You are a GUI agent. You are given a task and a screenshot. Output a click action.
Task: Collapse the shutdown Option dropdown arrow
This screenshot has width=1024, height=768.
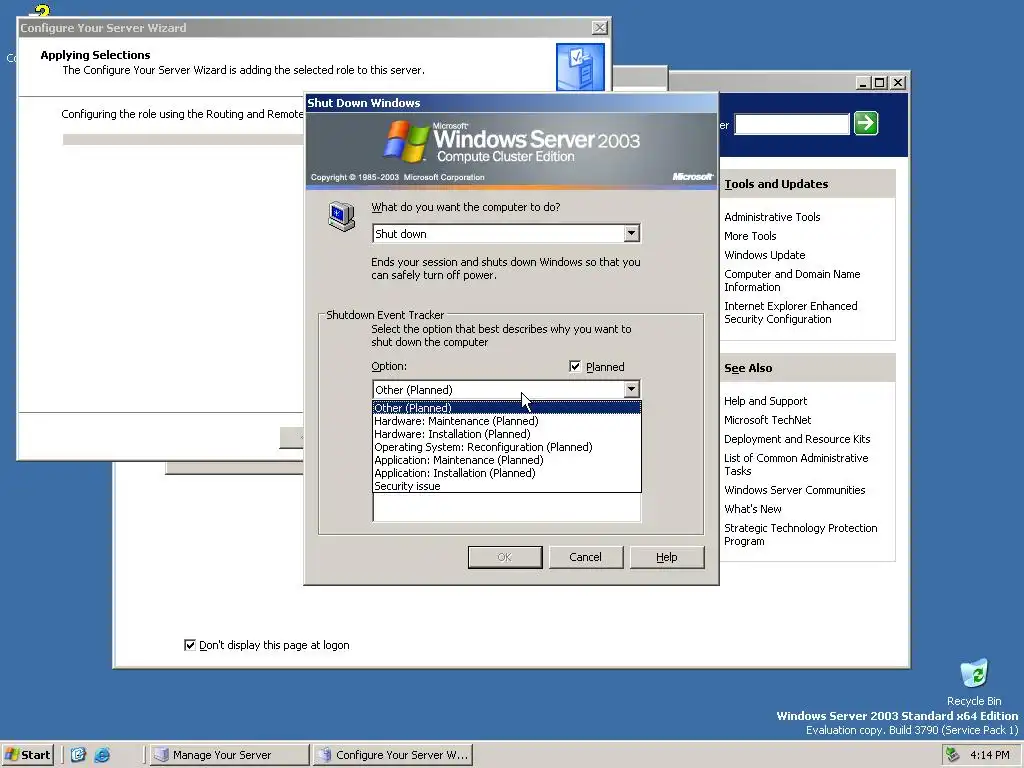click(631, 389)
